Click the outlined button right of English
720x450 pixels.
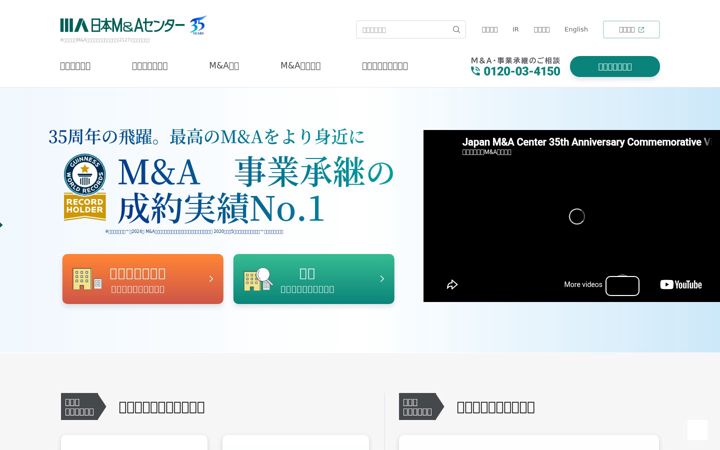pos(631,29)
